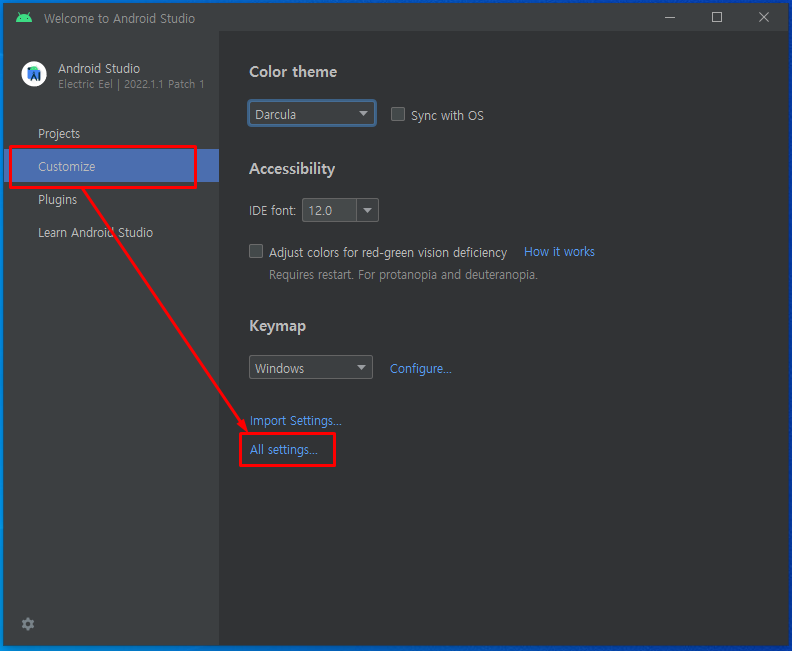
Task: Minimize the Welcome to Android Studio window
Action: coord(670,18)
